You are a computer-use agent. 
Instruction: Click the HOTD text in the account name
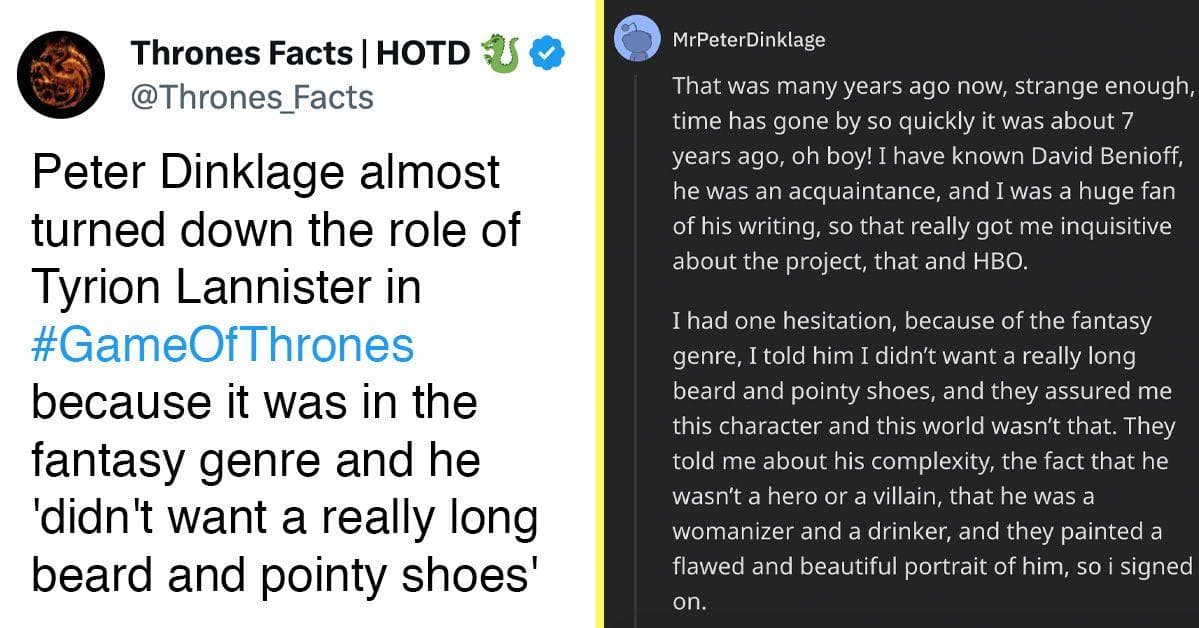click(x=423, y=54)
